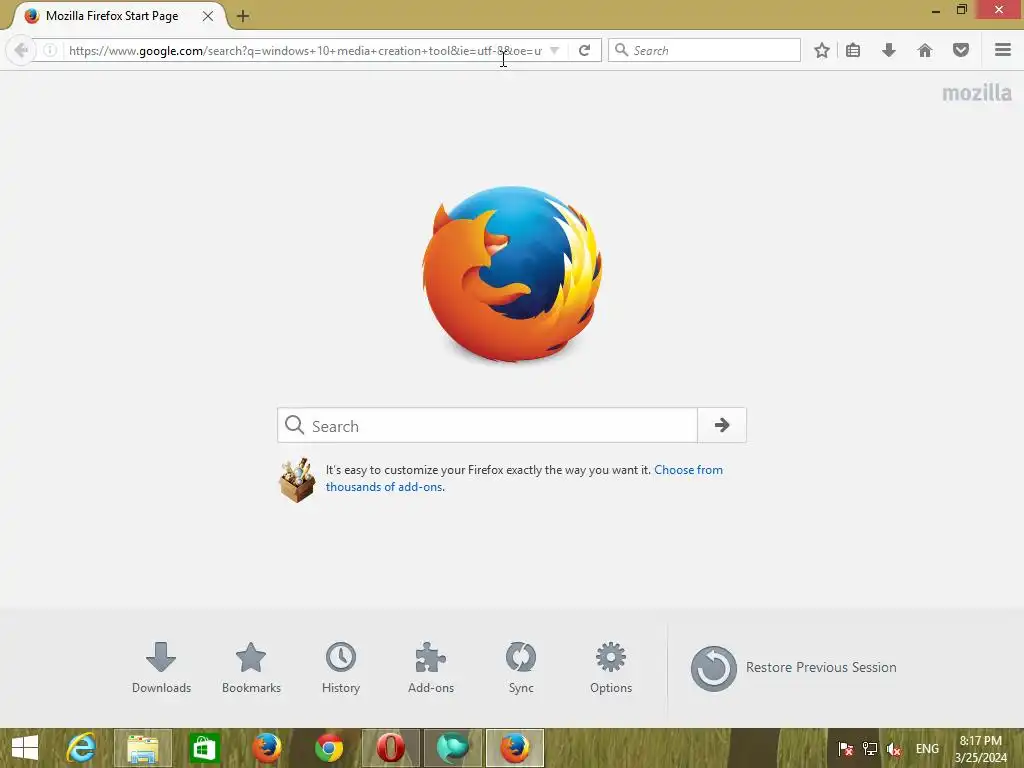
Task: Bookmark this page with the star icon
Action: pyautogui.click(x=822, y=50)
